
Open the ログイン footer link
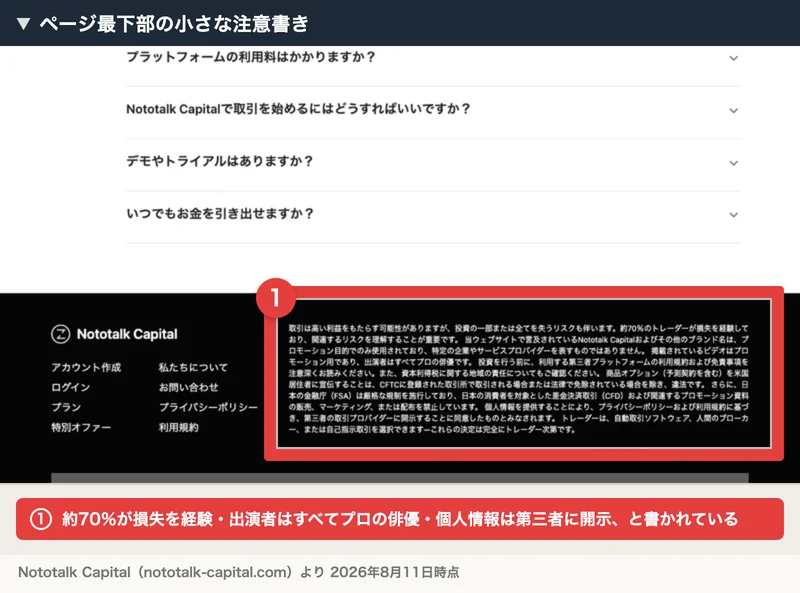click(70, 387)
